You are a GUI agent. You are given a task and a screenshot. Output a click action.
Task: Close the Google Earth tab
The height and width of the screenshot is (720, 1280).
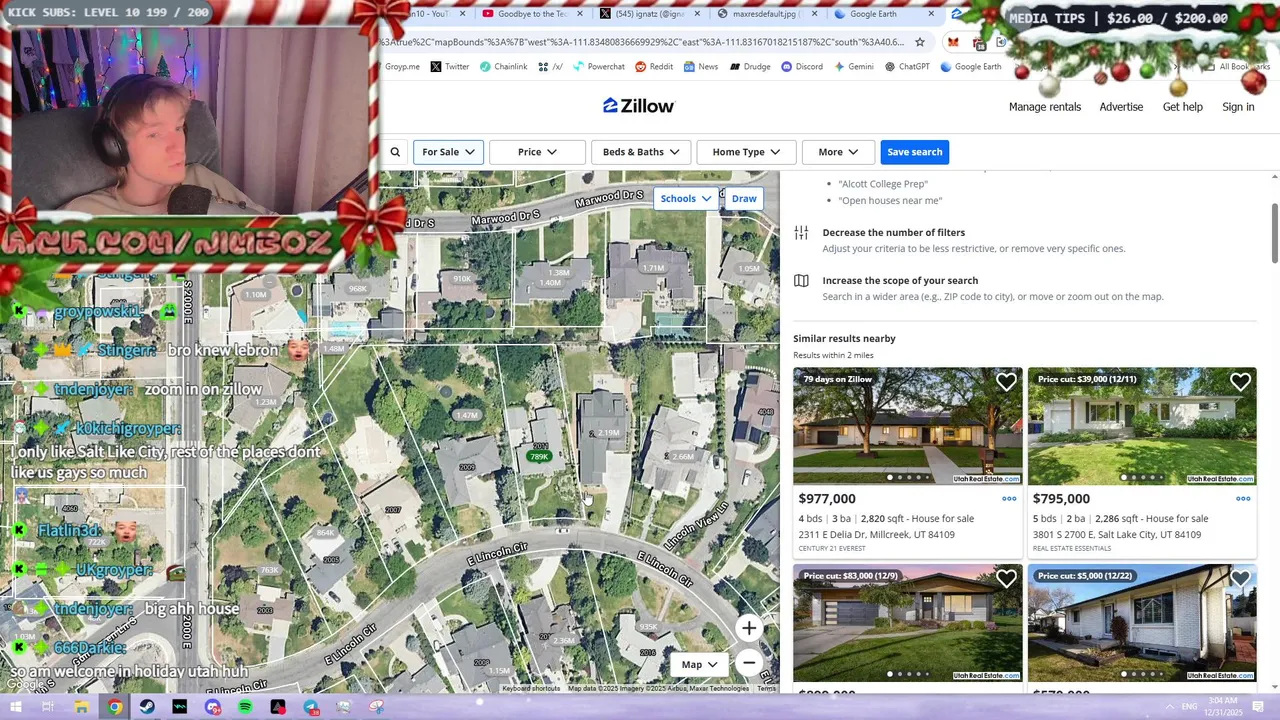coord(931,14)
